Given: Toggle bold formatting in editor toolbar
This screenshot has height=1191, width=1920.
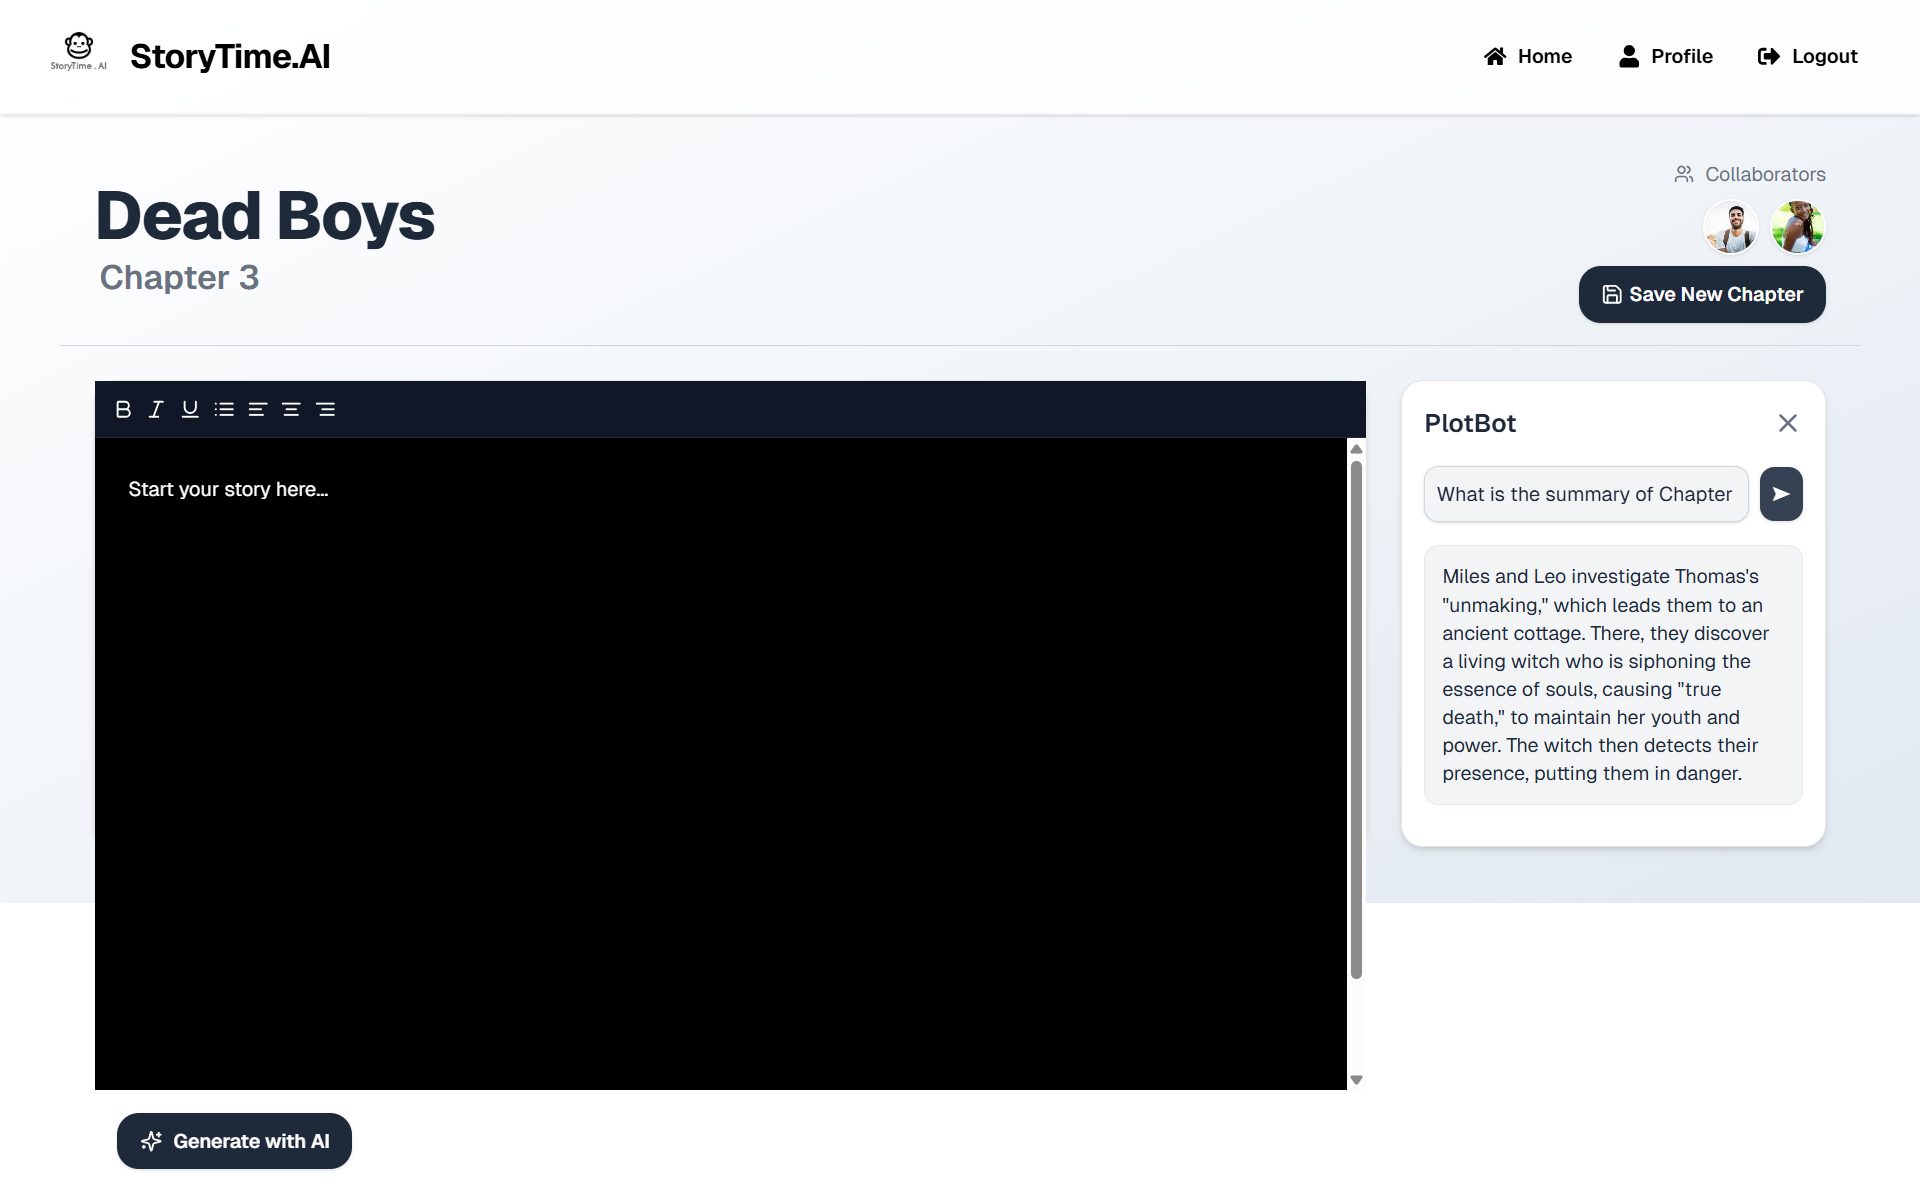Looking at the screenshot, I should tap(123, 409).
